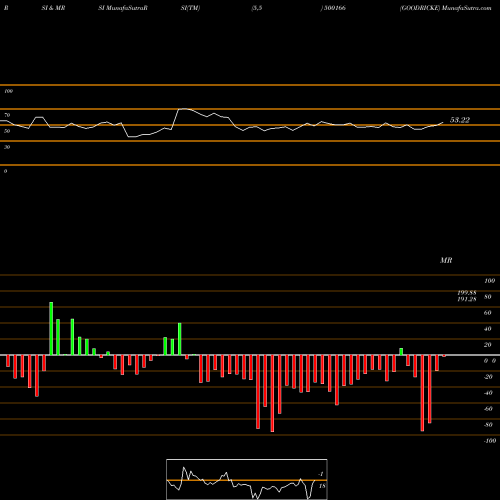Click the 'SI(TM)' header label
Image resolution: width=500 pixels, height=500 pixels.
tap(190, 8)
